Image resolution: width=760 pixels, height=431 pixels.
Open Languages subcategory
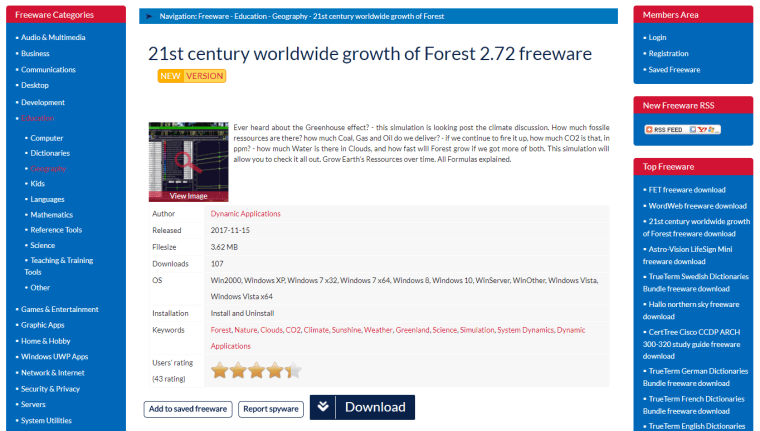point(47,199)
